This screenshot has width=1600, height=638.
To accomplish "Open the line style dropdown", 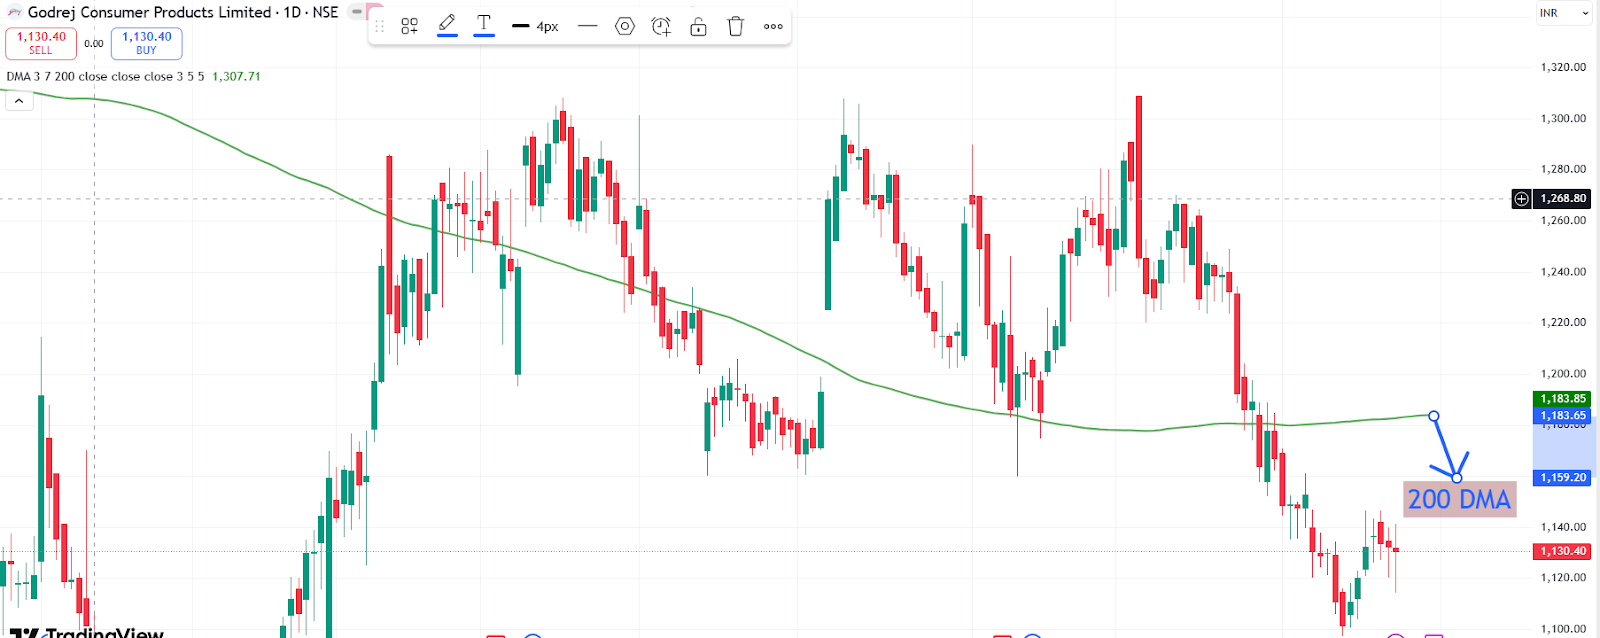I will tap(588, 27).
